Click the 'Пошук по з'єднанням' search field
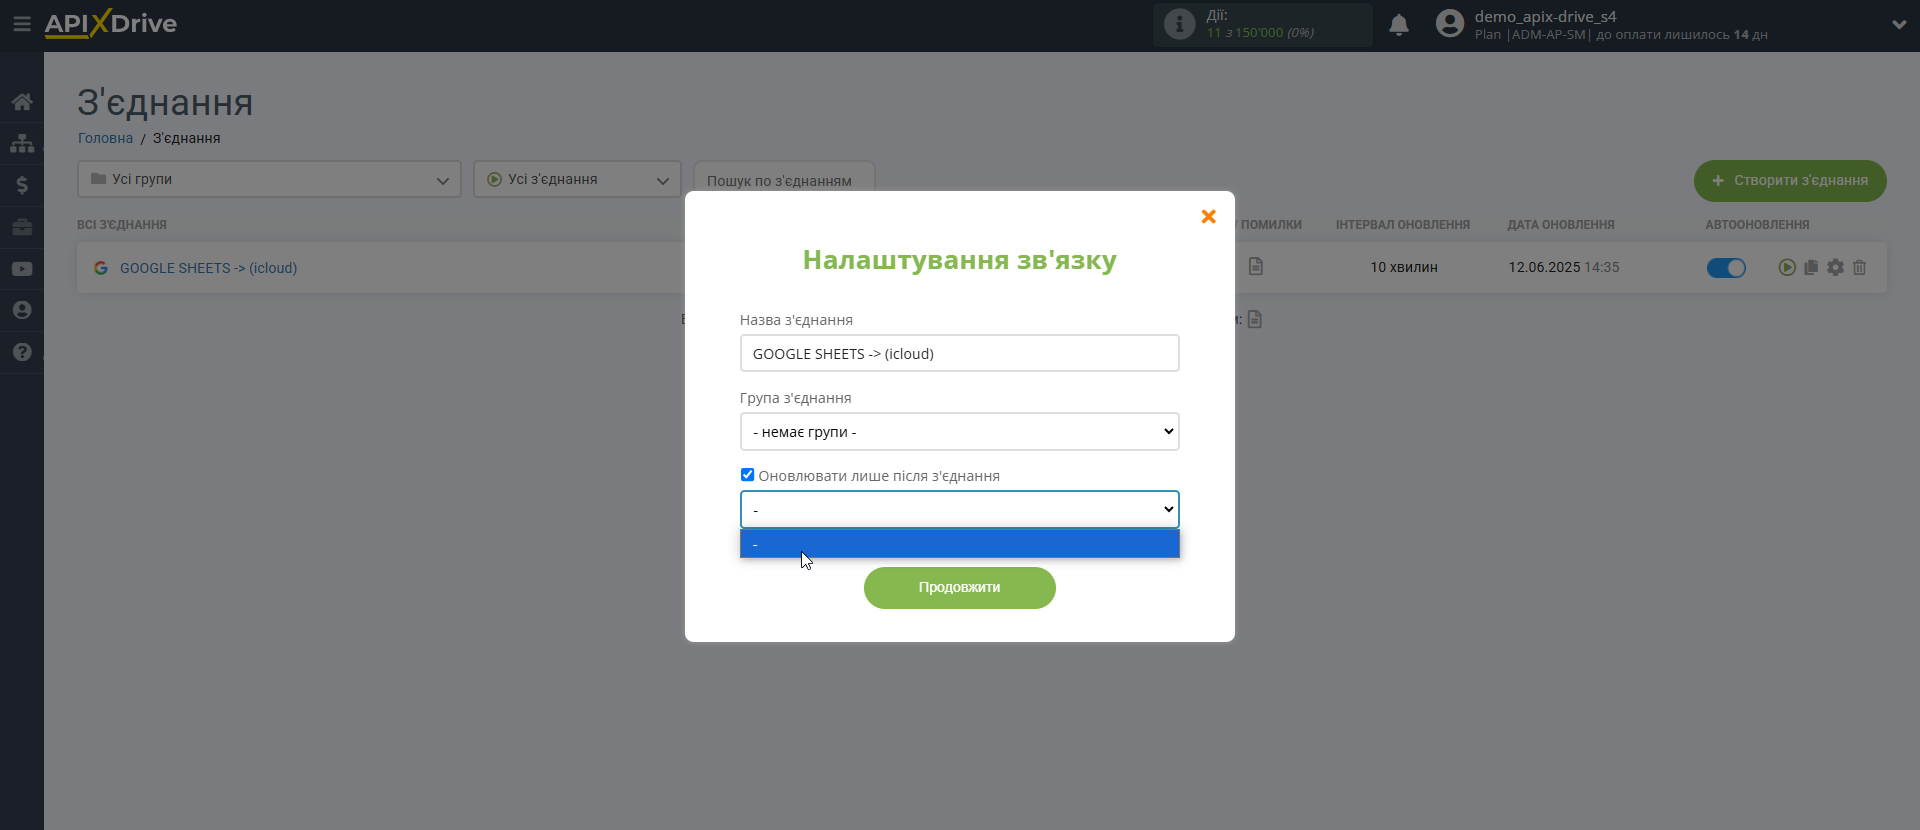This screenshot has width=1920, height=830. [x=784, y=179]
